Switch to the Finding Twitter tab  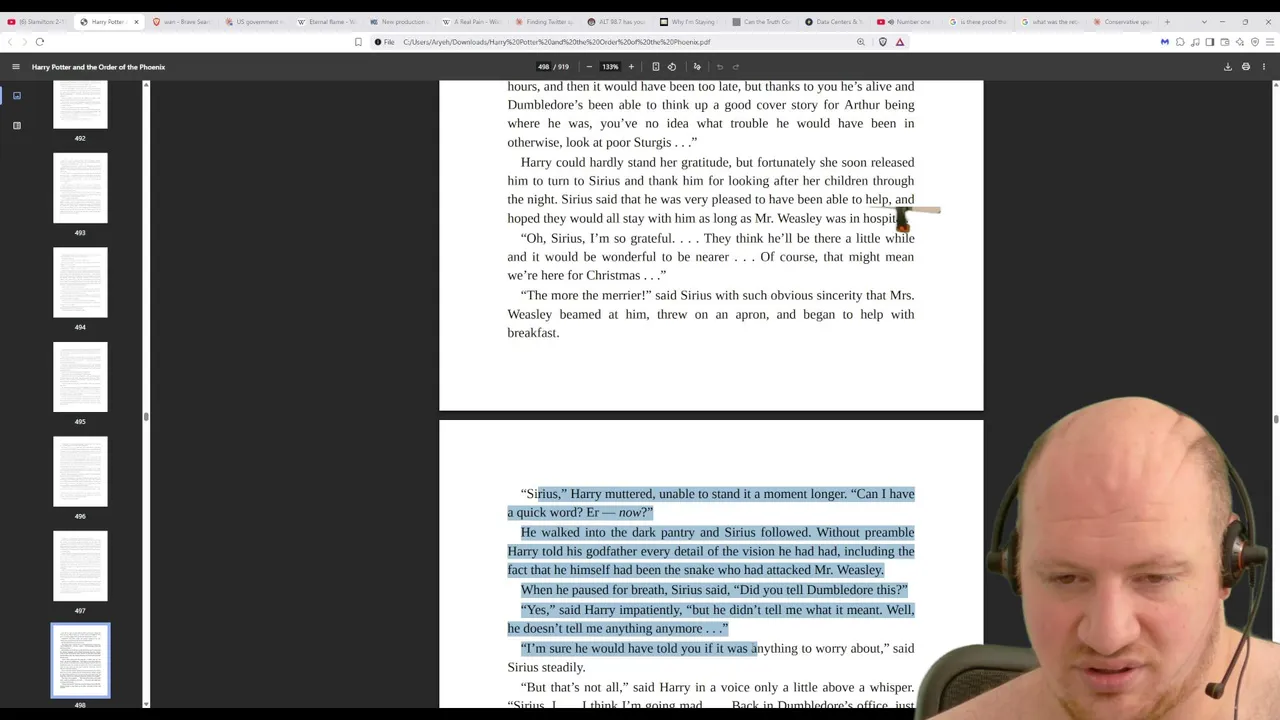point(547,21)
